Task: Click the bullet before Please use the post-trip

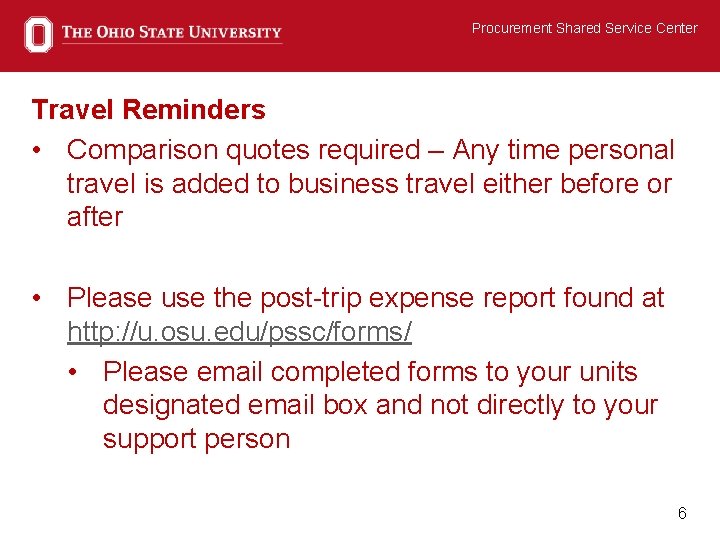Action: (x=36, y=298)
